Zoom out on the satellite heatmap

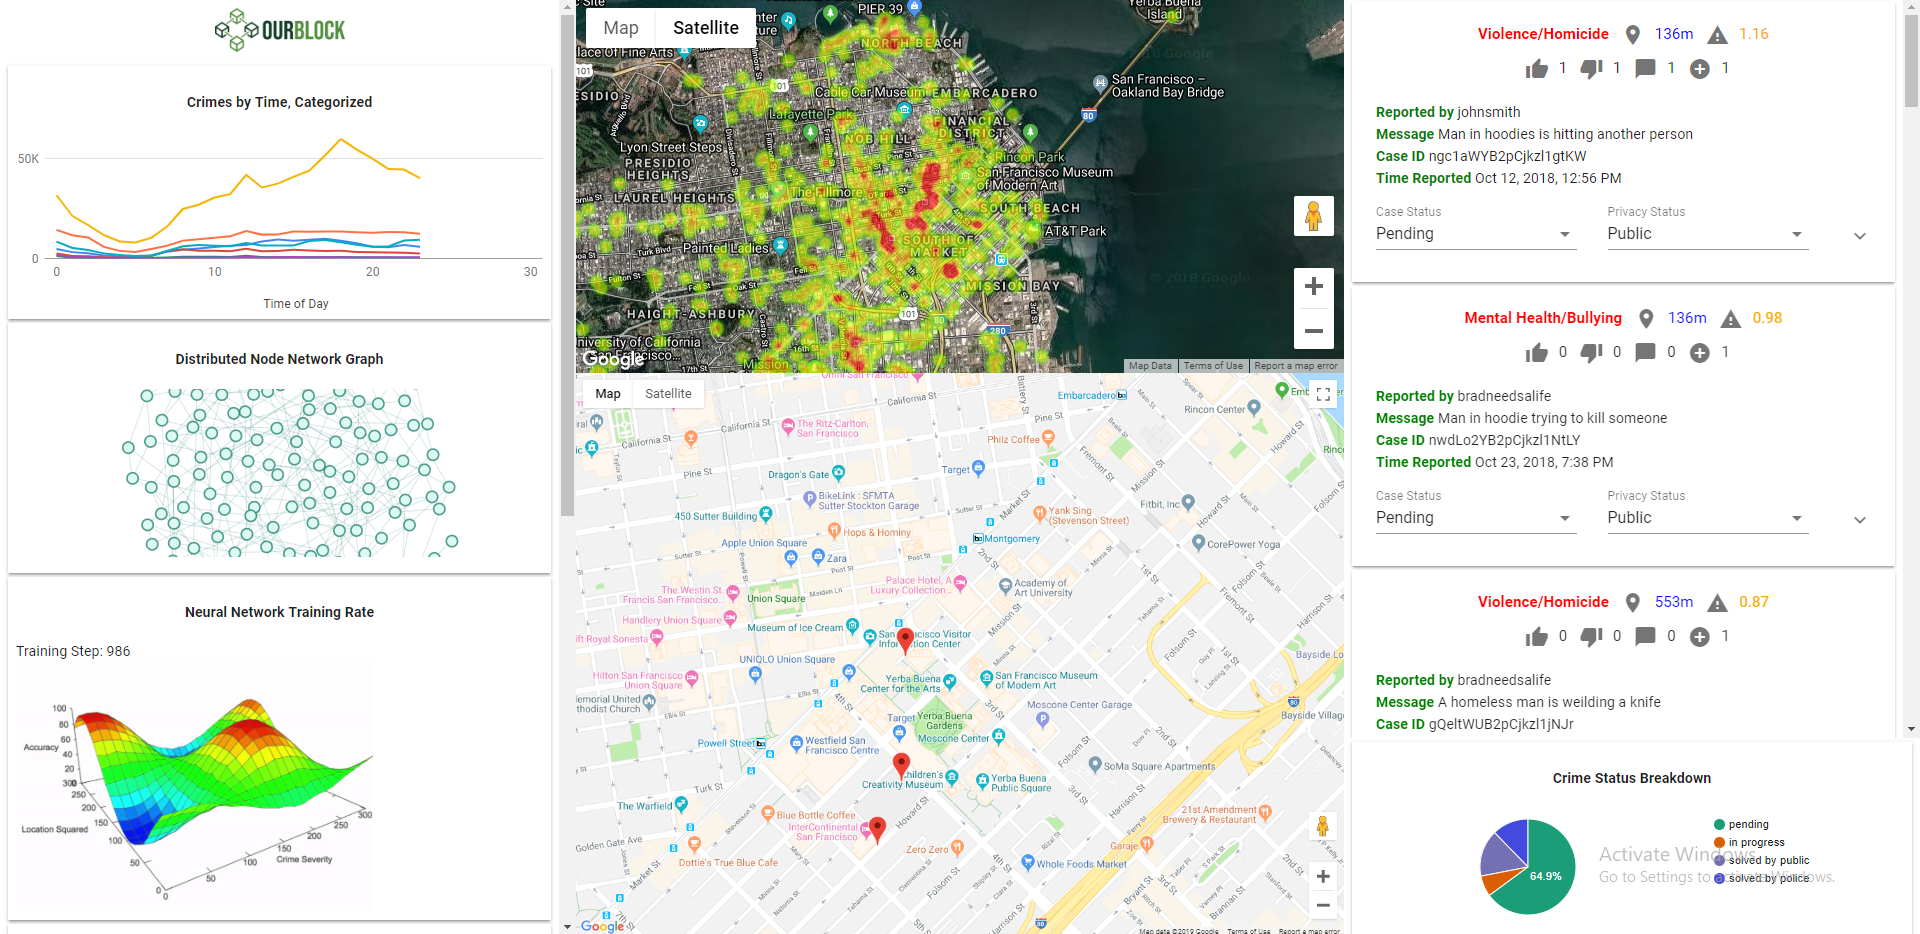point(1314,330)
